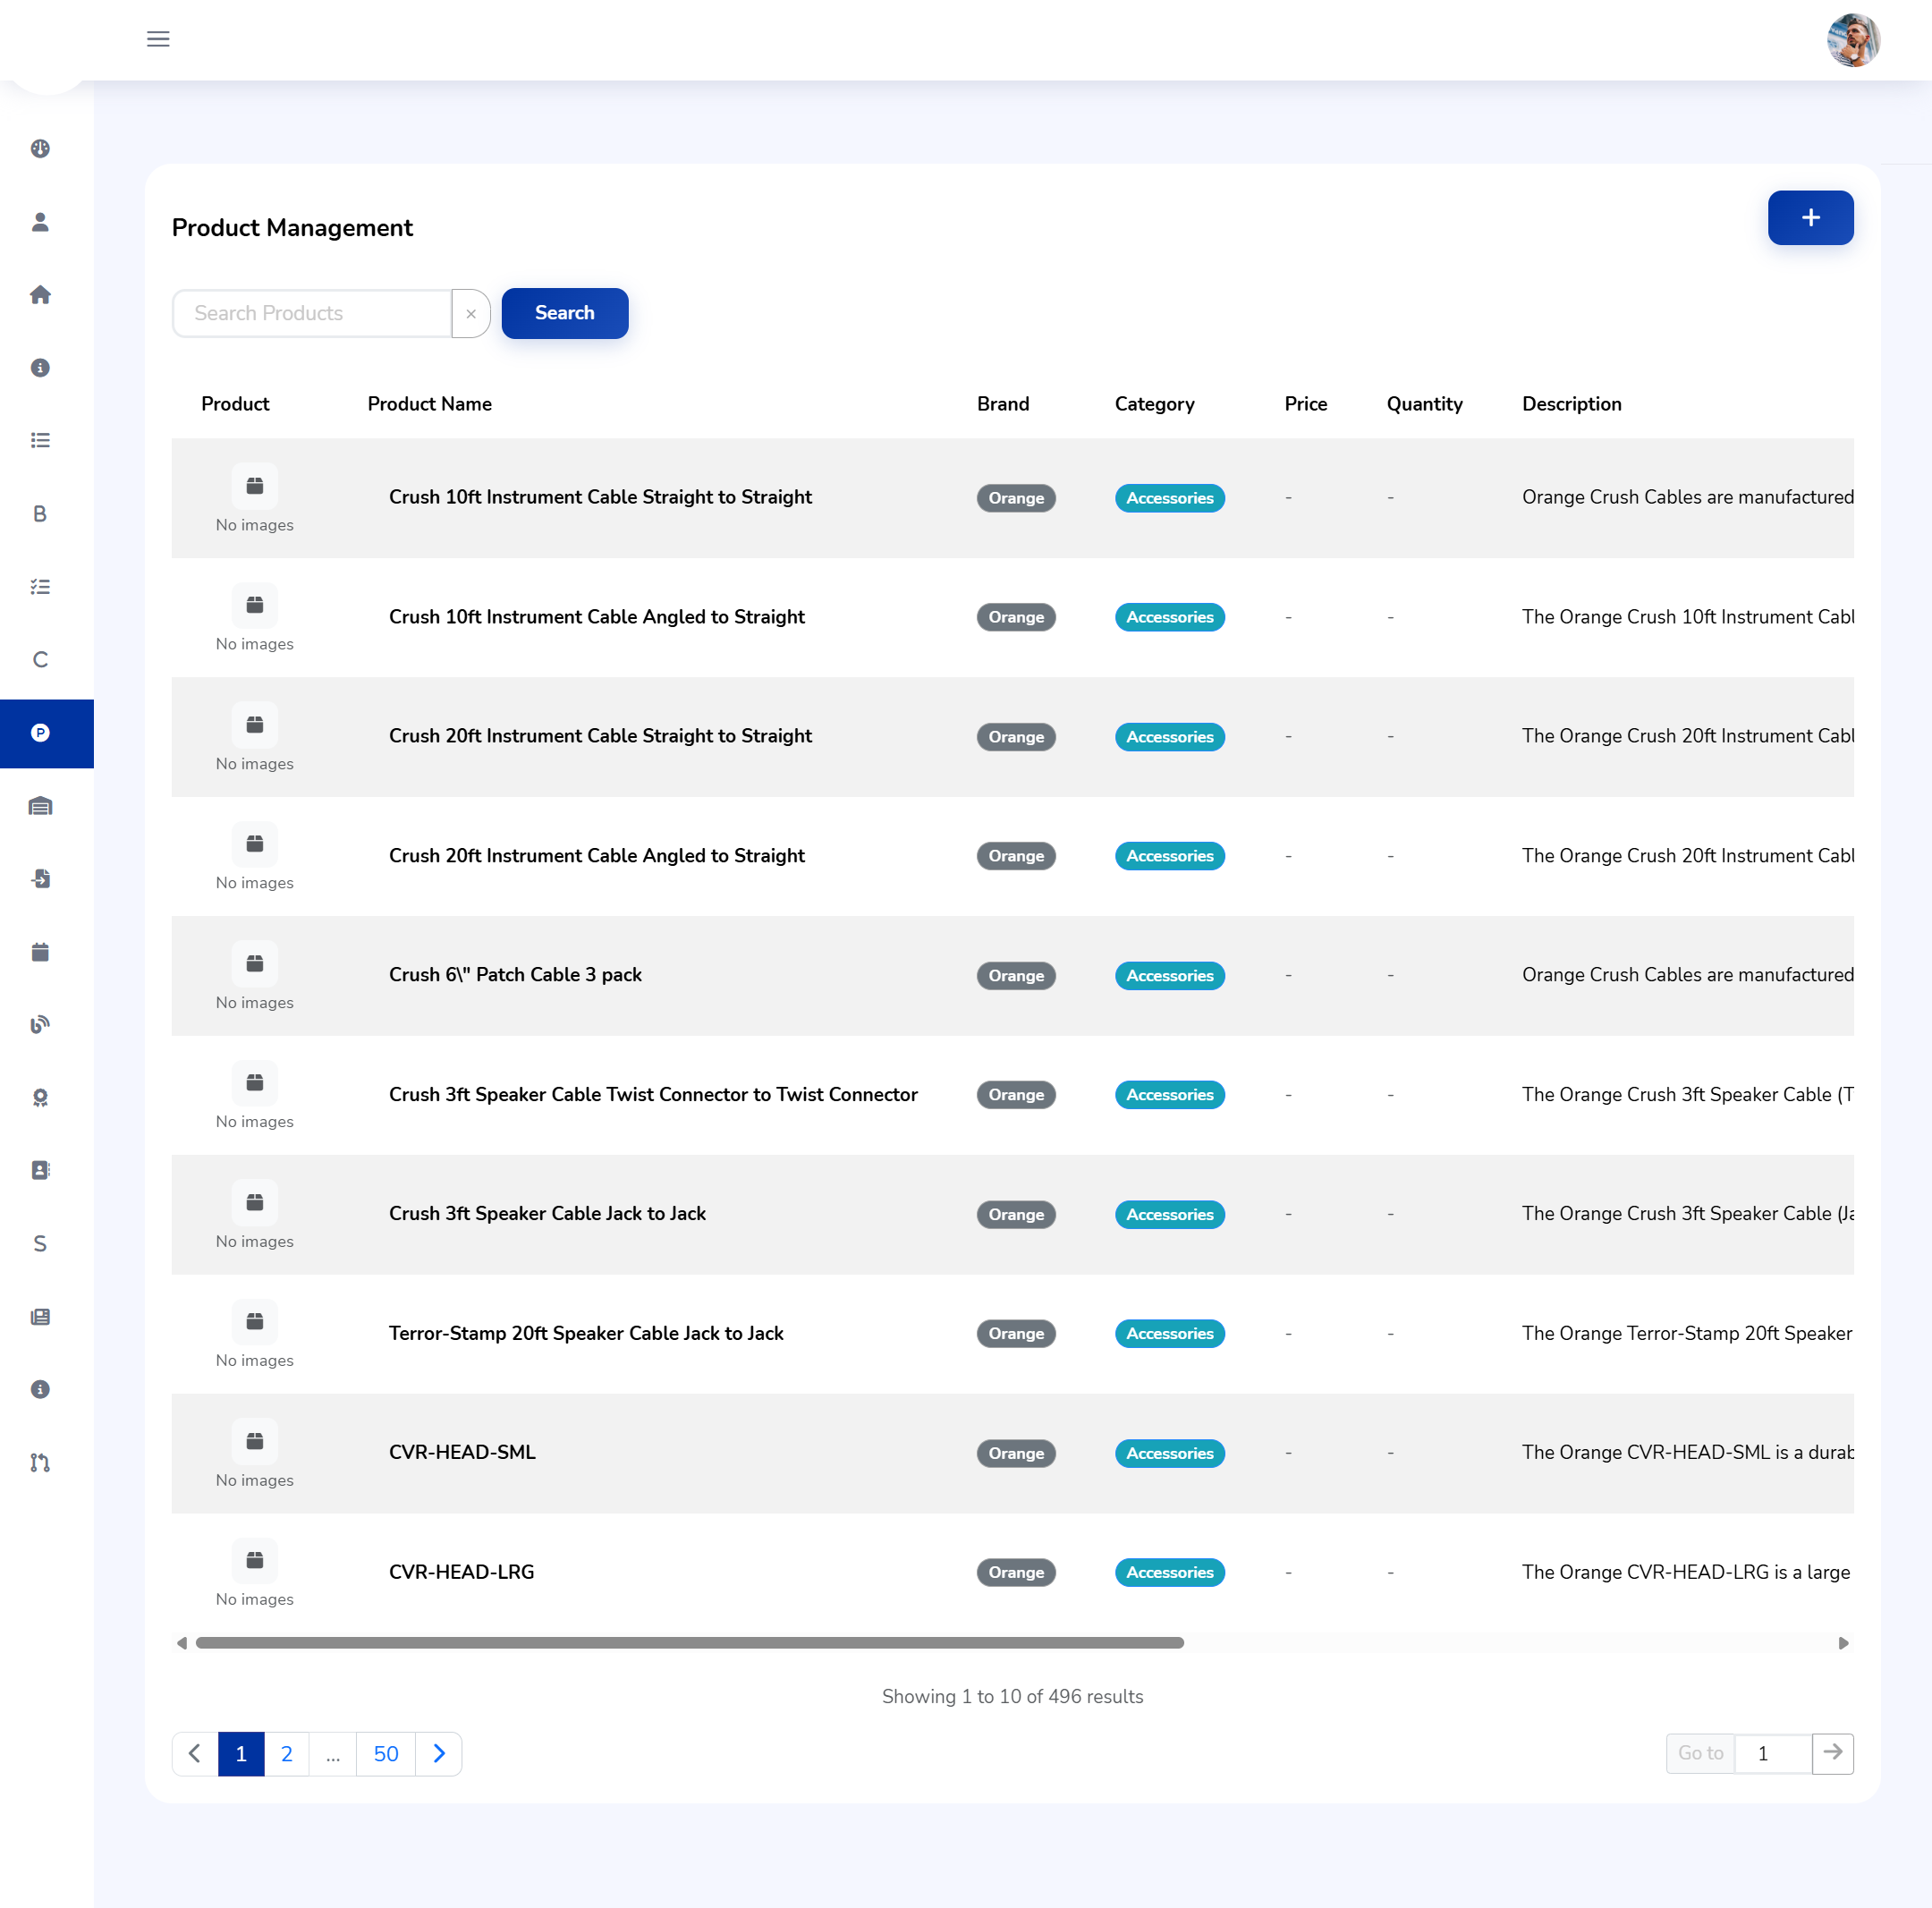Open the file import sidebar icon
The height and width of the screenshot is (1908, 1932).
pos(40,878)
